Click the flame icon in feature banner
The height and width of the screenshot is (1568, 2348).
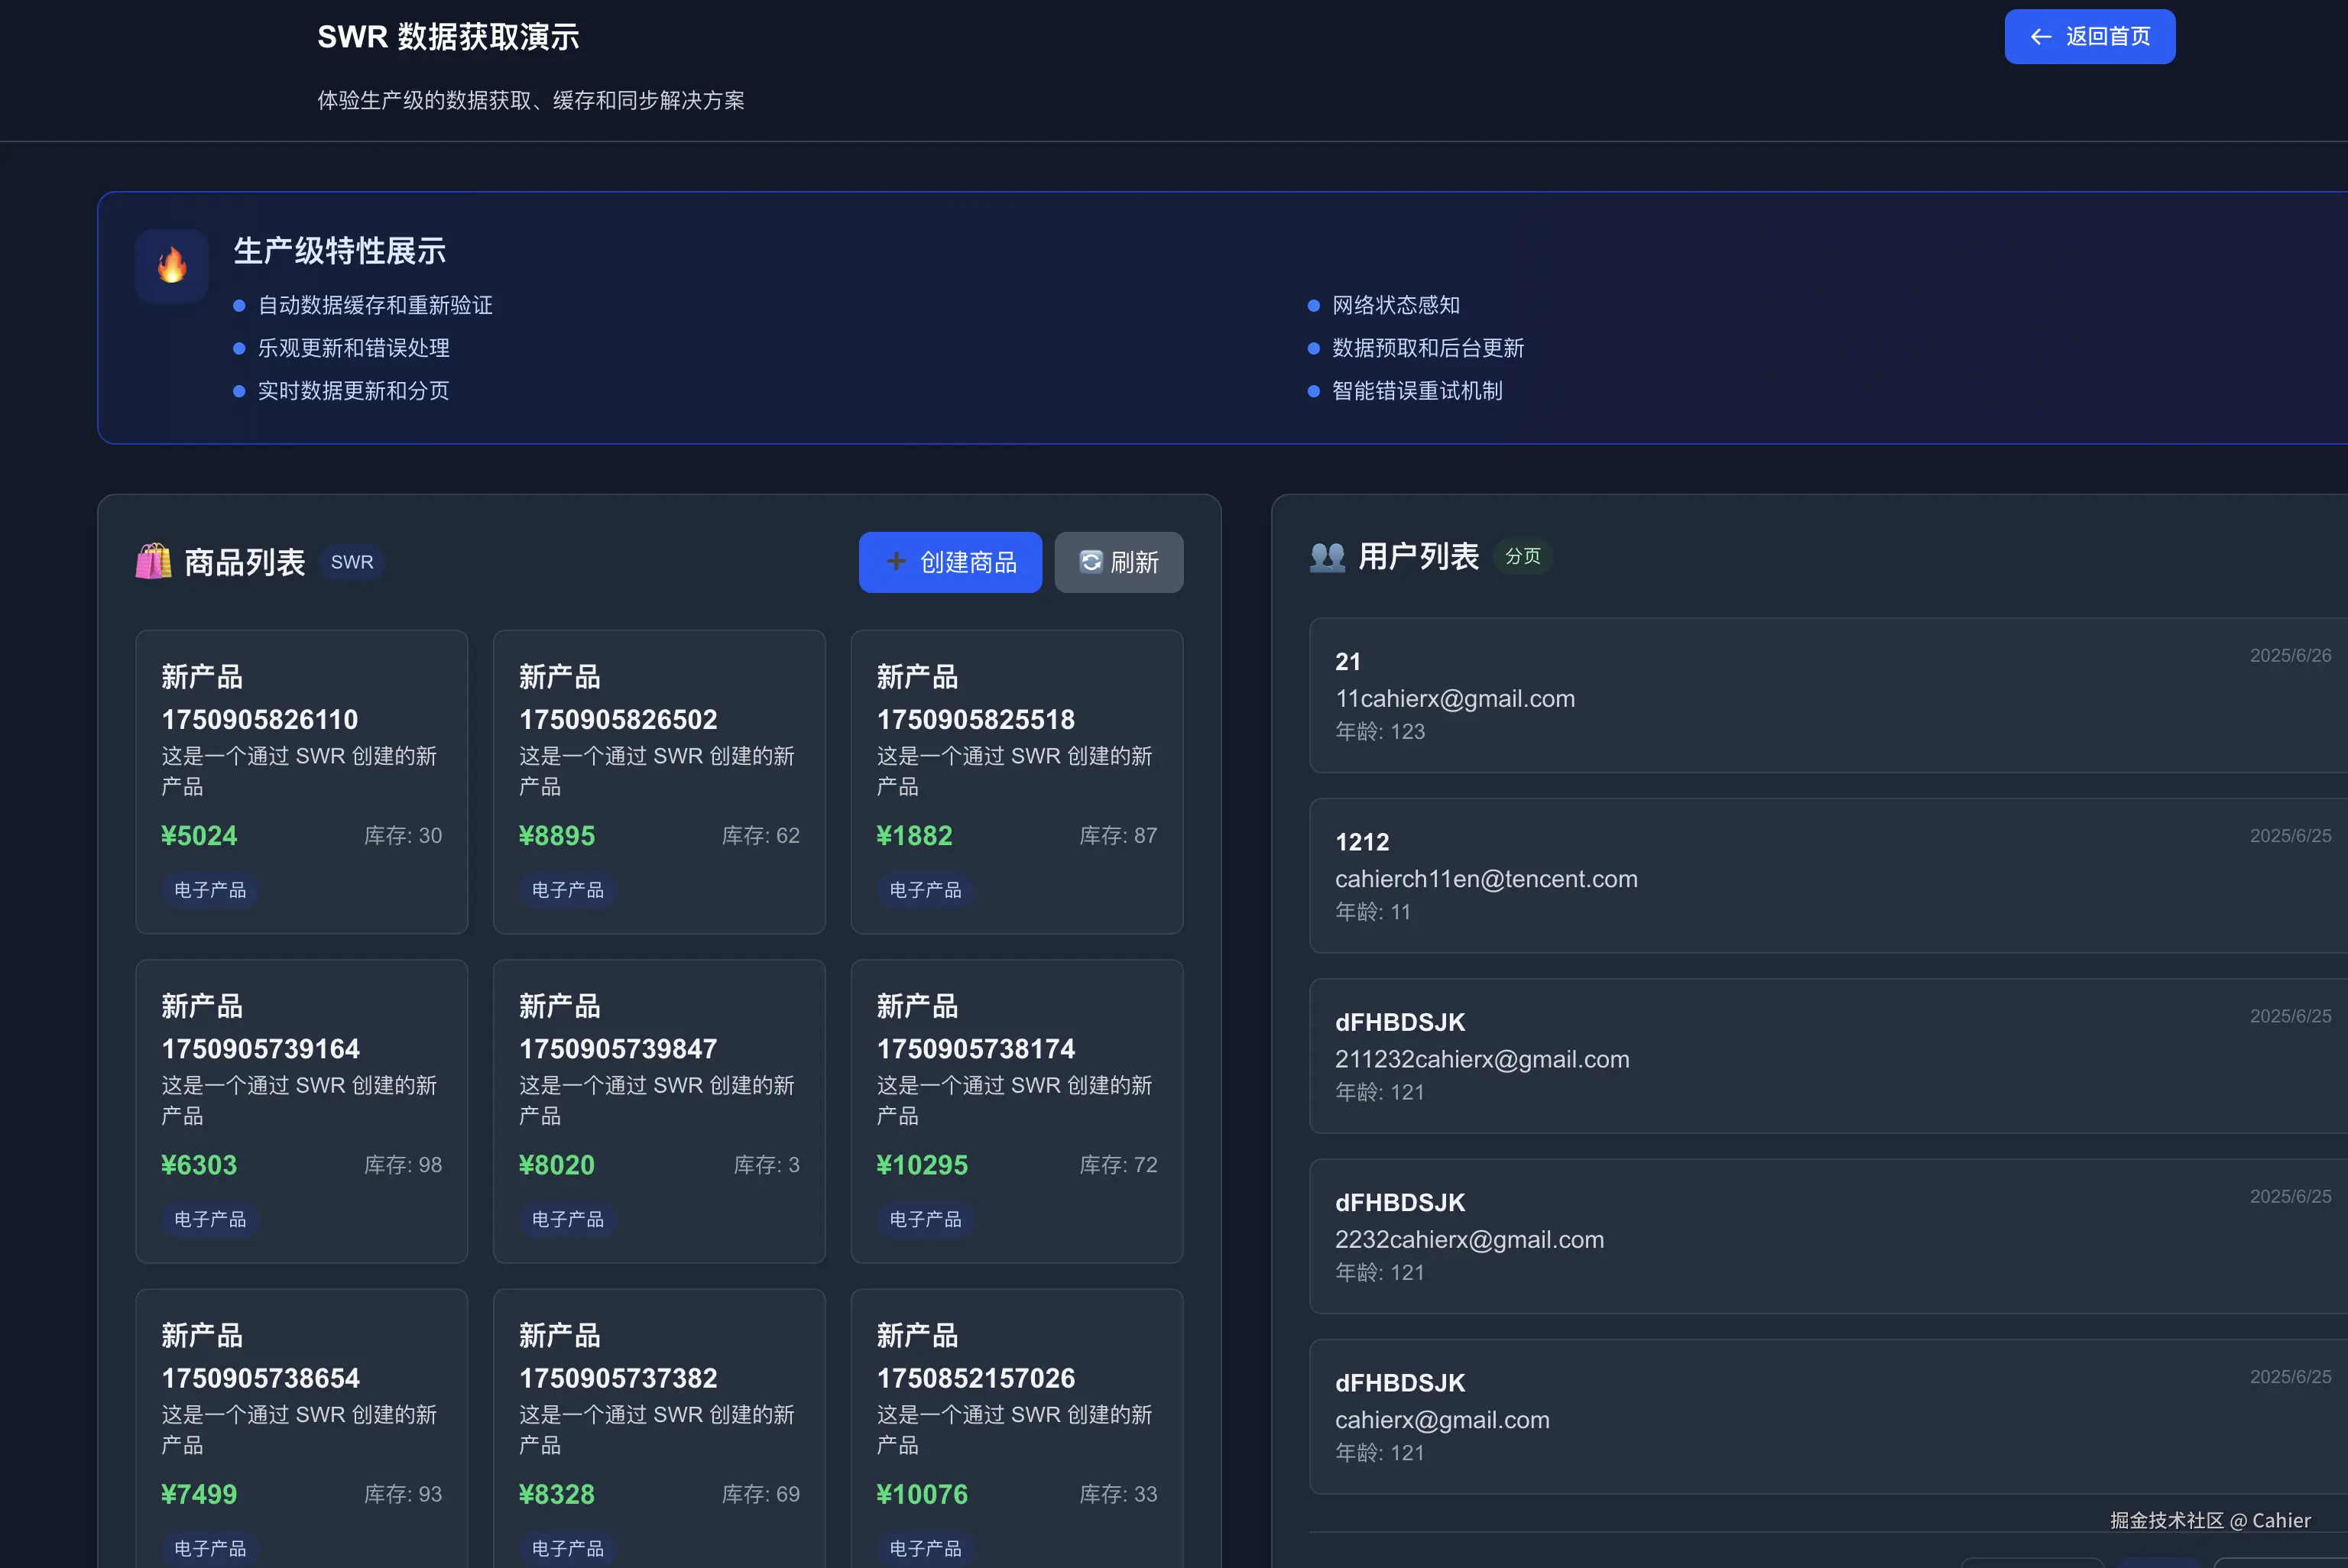tap(172, 265)
